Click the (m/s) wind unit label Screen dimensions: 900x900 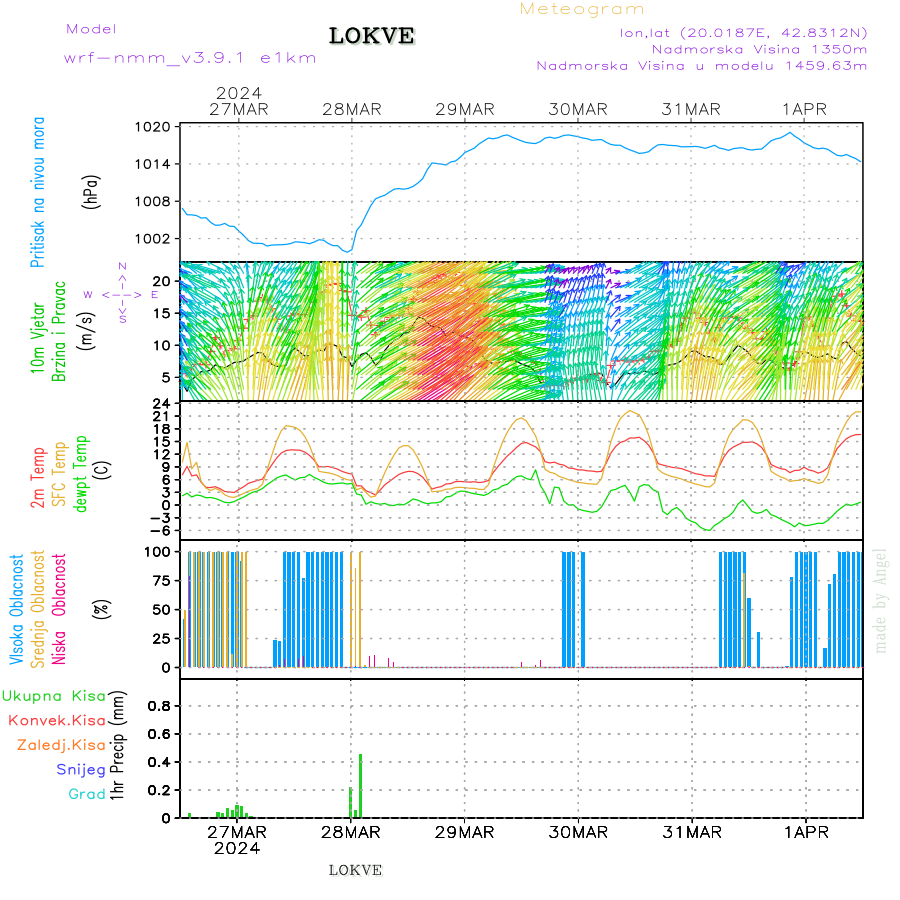(87, 331)
